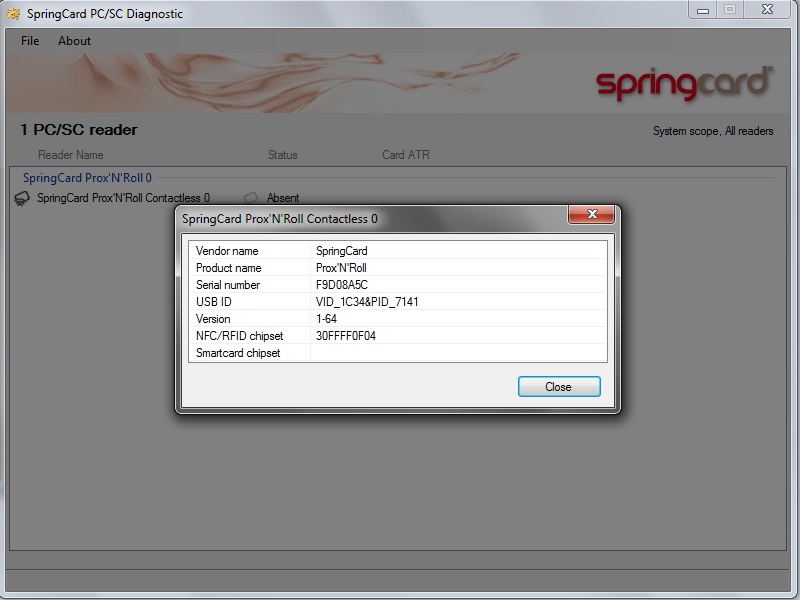The height and width of the screenshot is (600, 800).
Task: Click the NFC/RFID chipset label cell
Action: [x=249, y=336]
